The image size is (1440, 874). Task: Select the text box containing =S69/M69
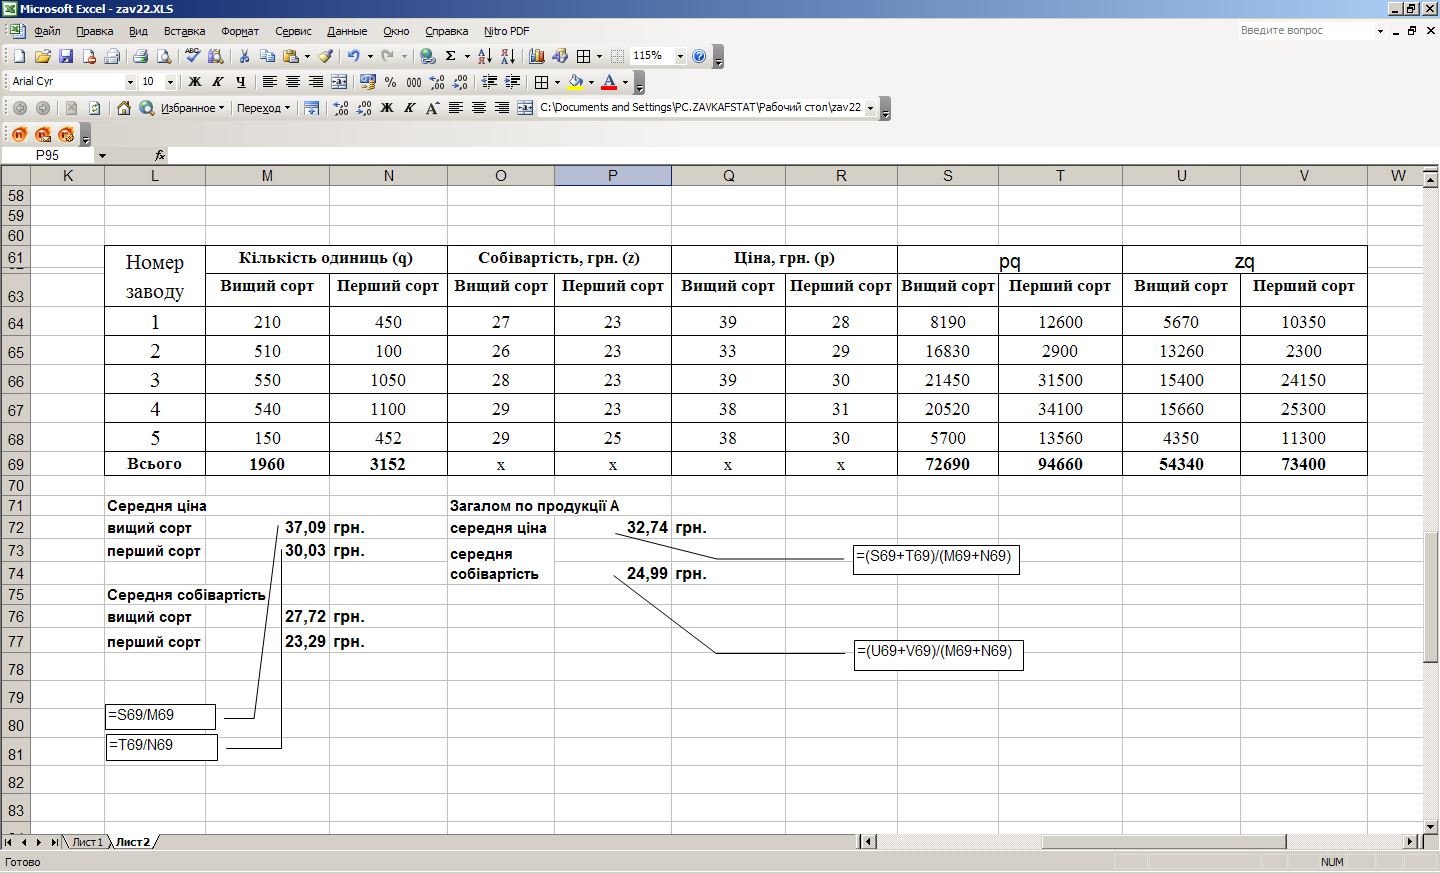coord(161,716)
